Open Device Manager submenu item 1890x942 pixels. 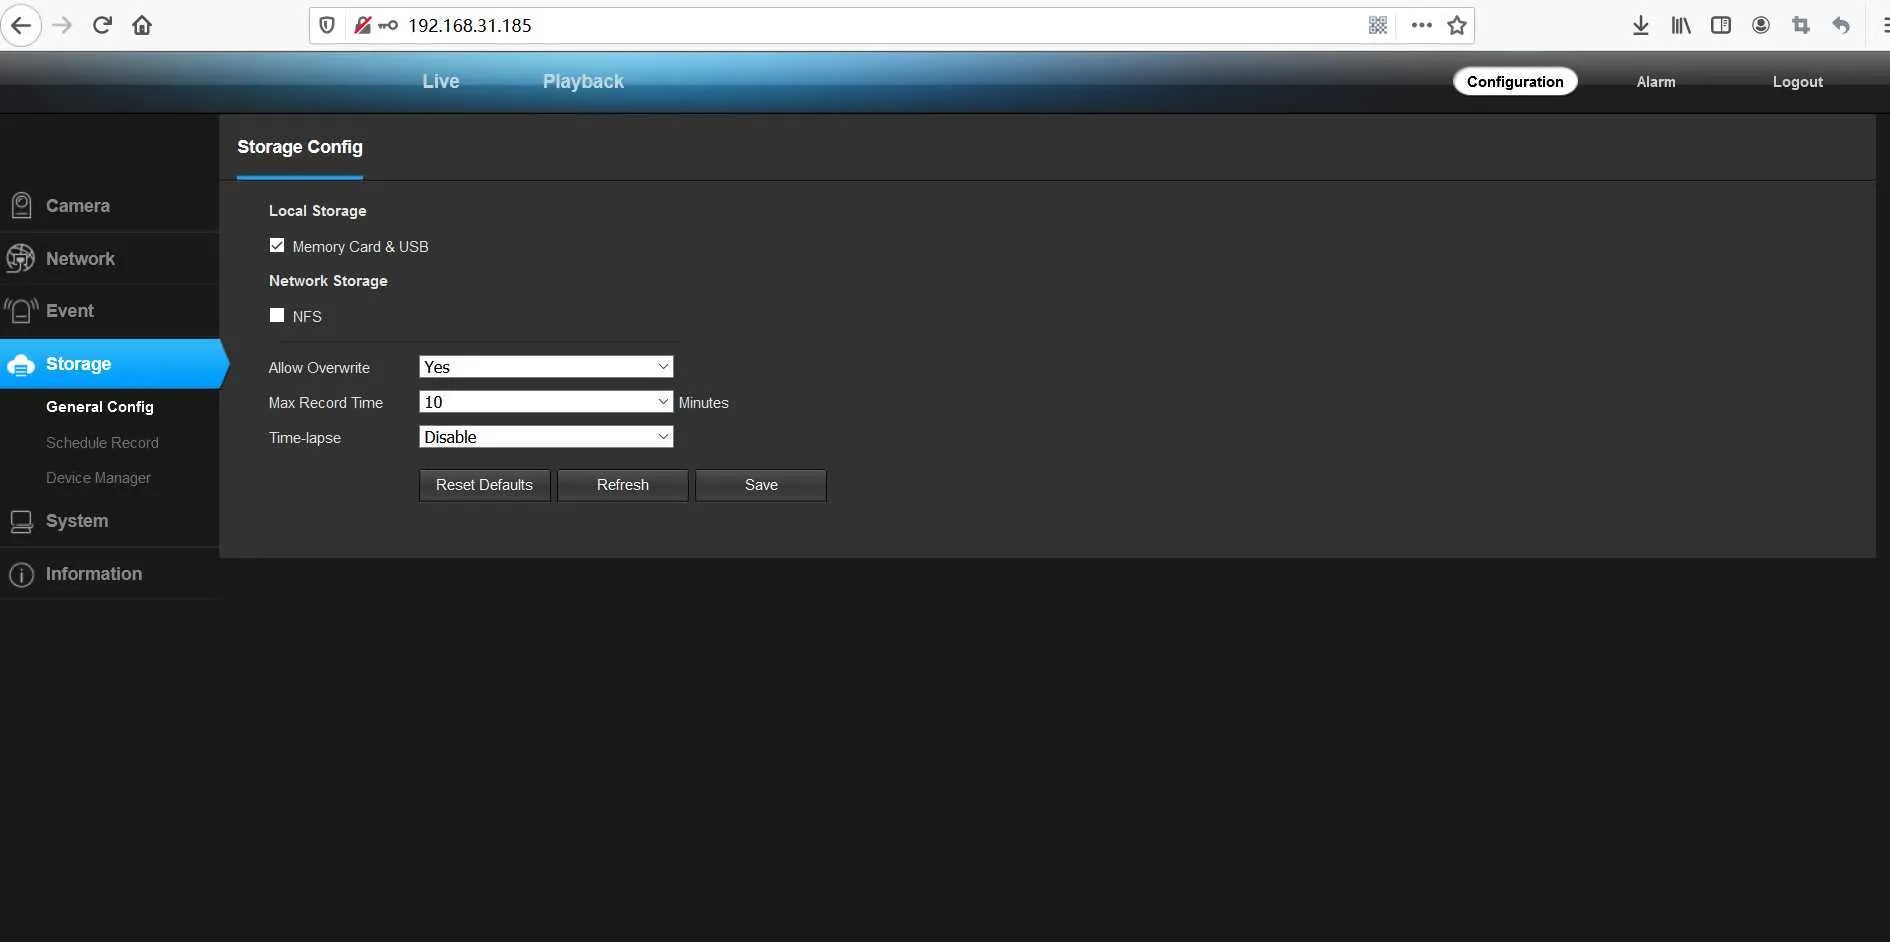(98, 478)
